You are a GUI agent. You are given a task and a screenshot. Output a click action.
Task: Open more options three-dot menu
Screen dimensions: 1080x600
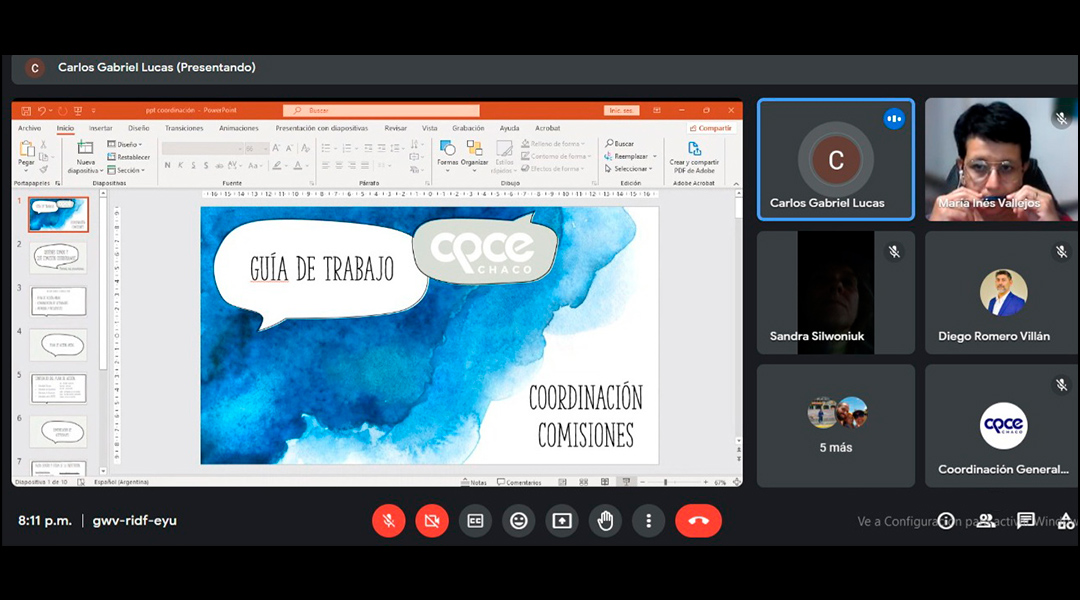pyautogui.click(x=648, y=521)
